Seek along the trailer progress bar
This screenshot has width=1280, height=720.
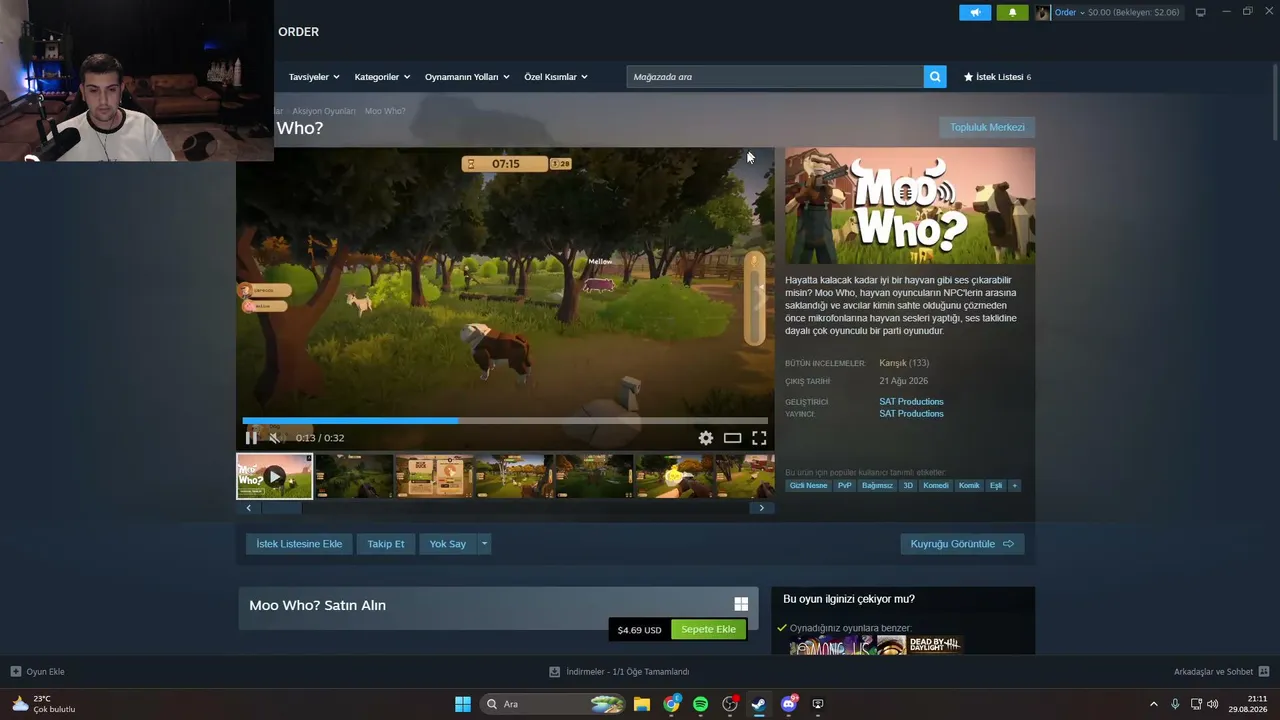click(505, 421)
